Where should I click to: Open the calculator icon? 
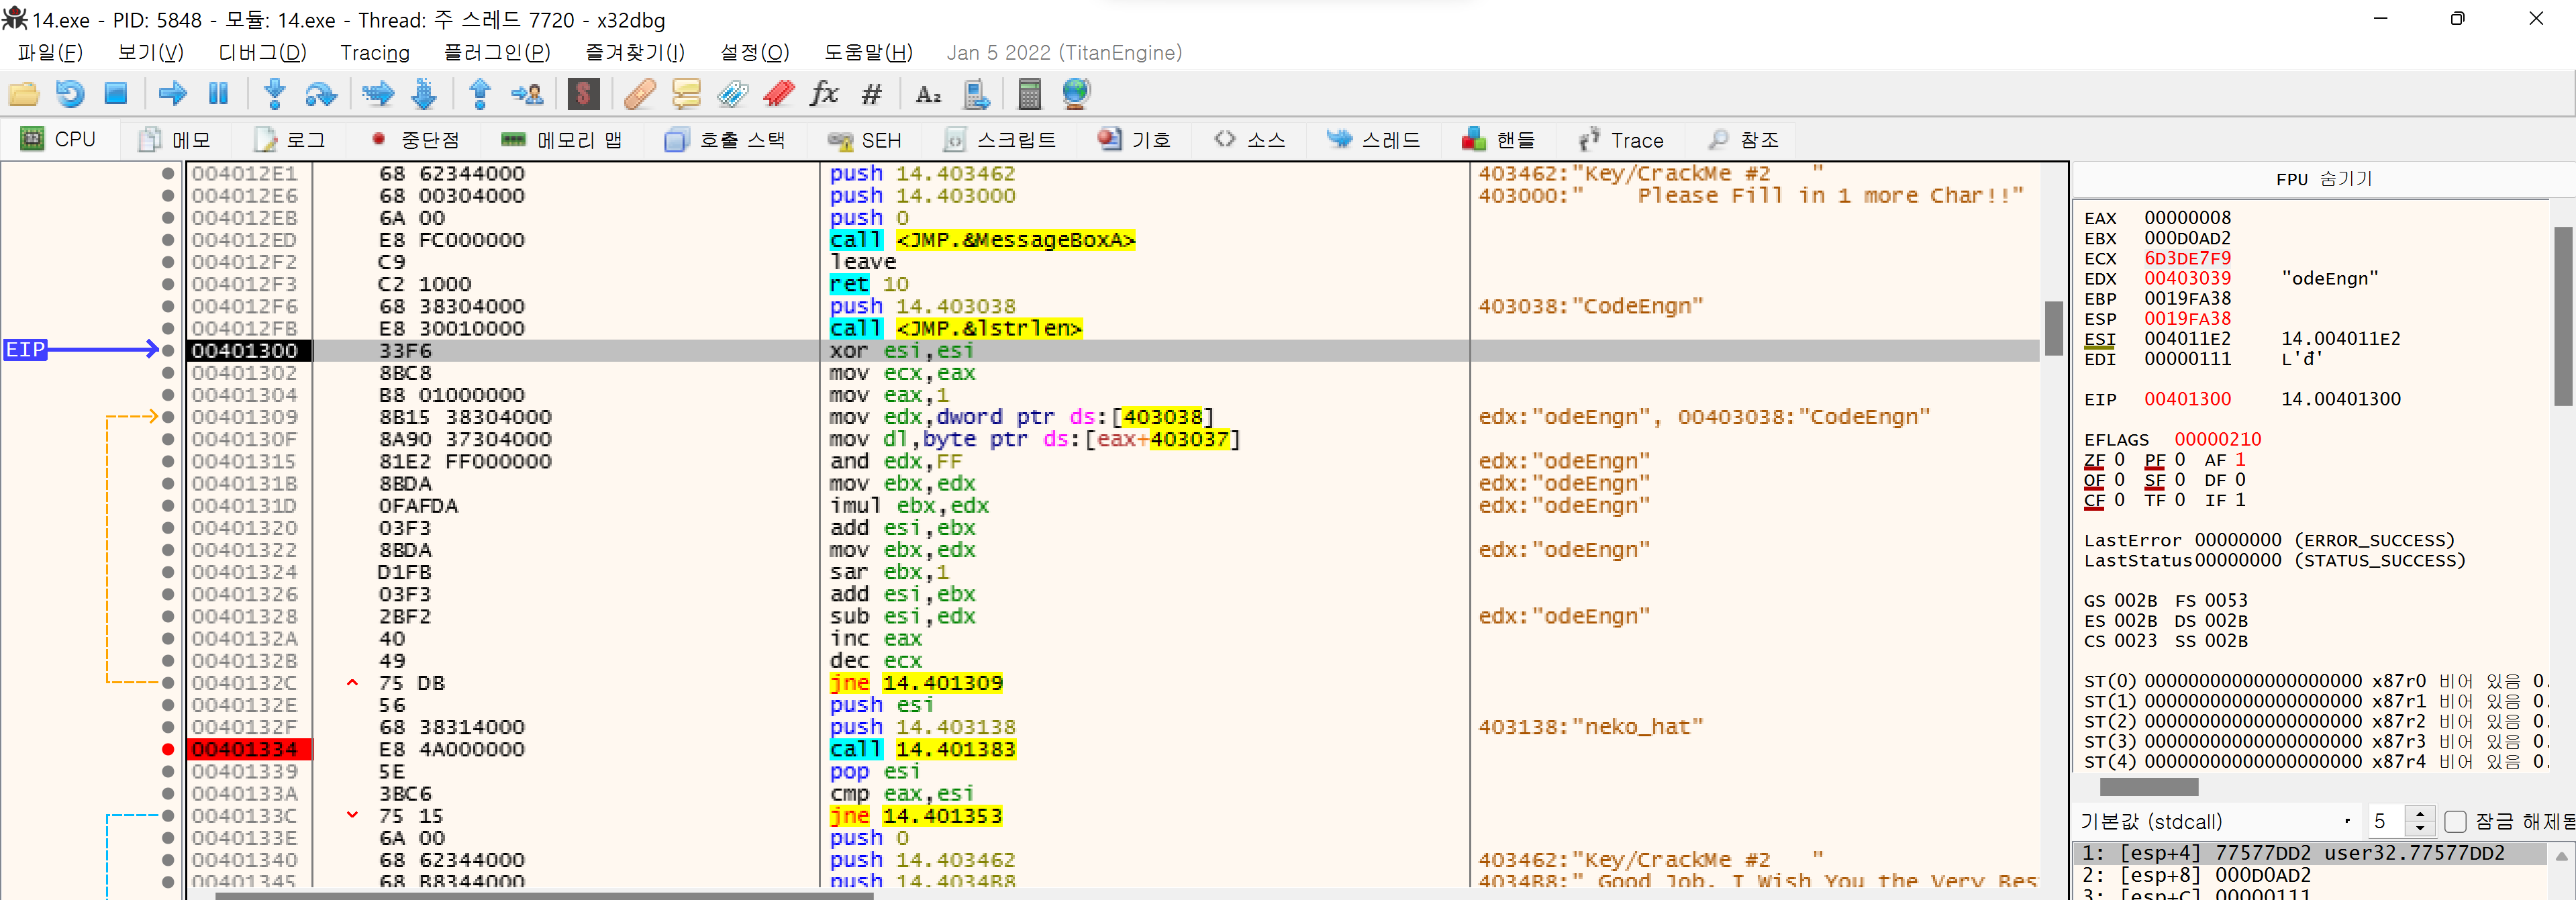(x=1029, y=94)
